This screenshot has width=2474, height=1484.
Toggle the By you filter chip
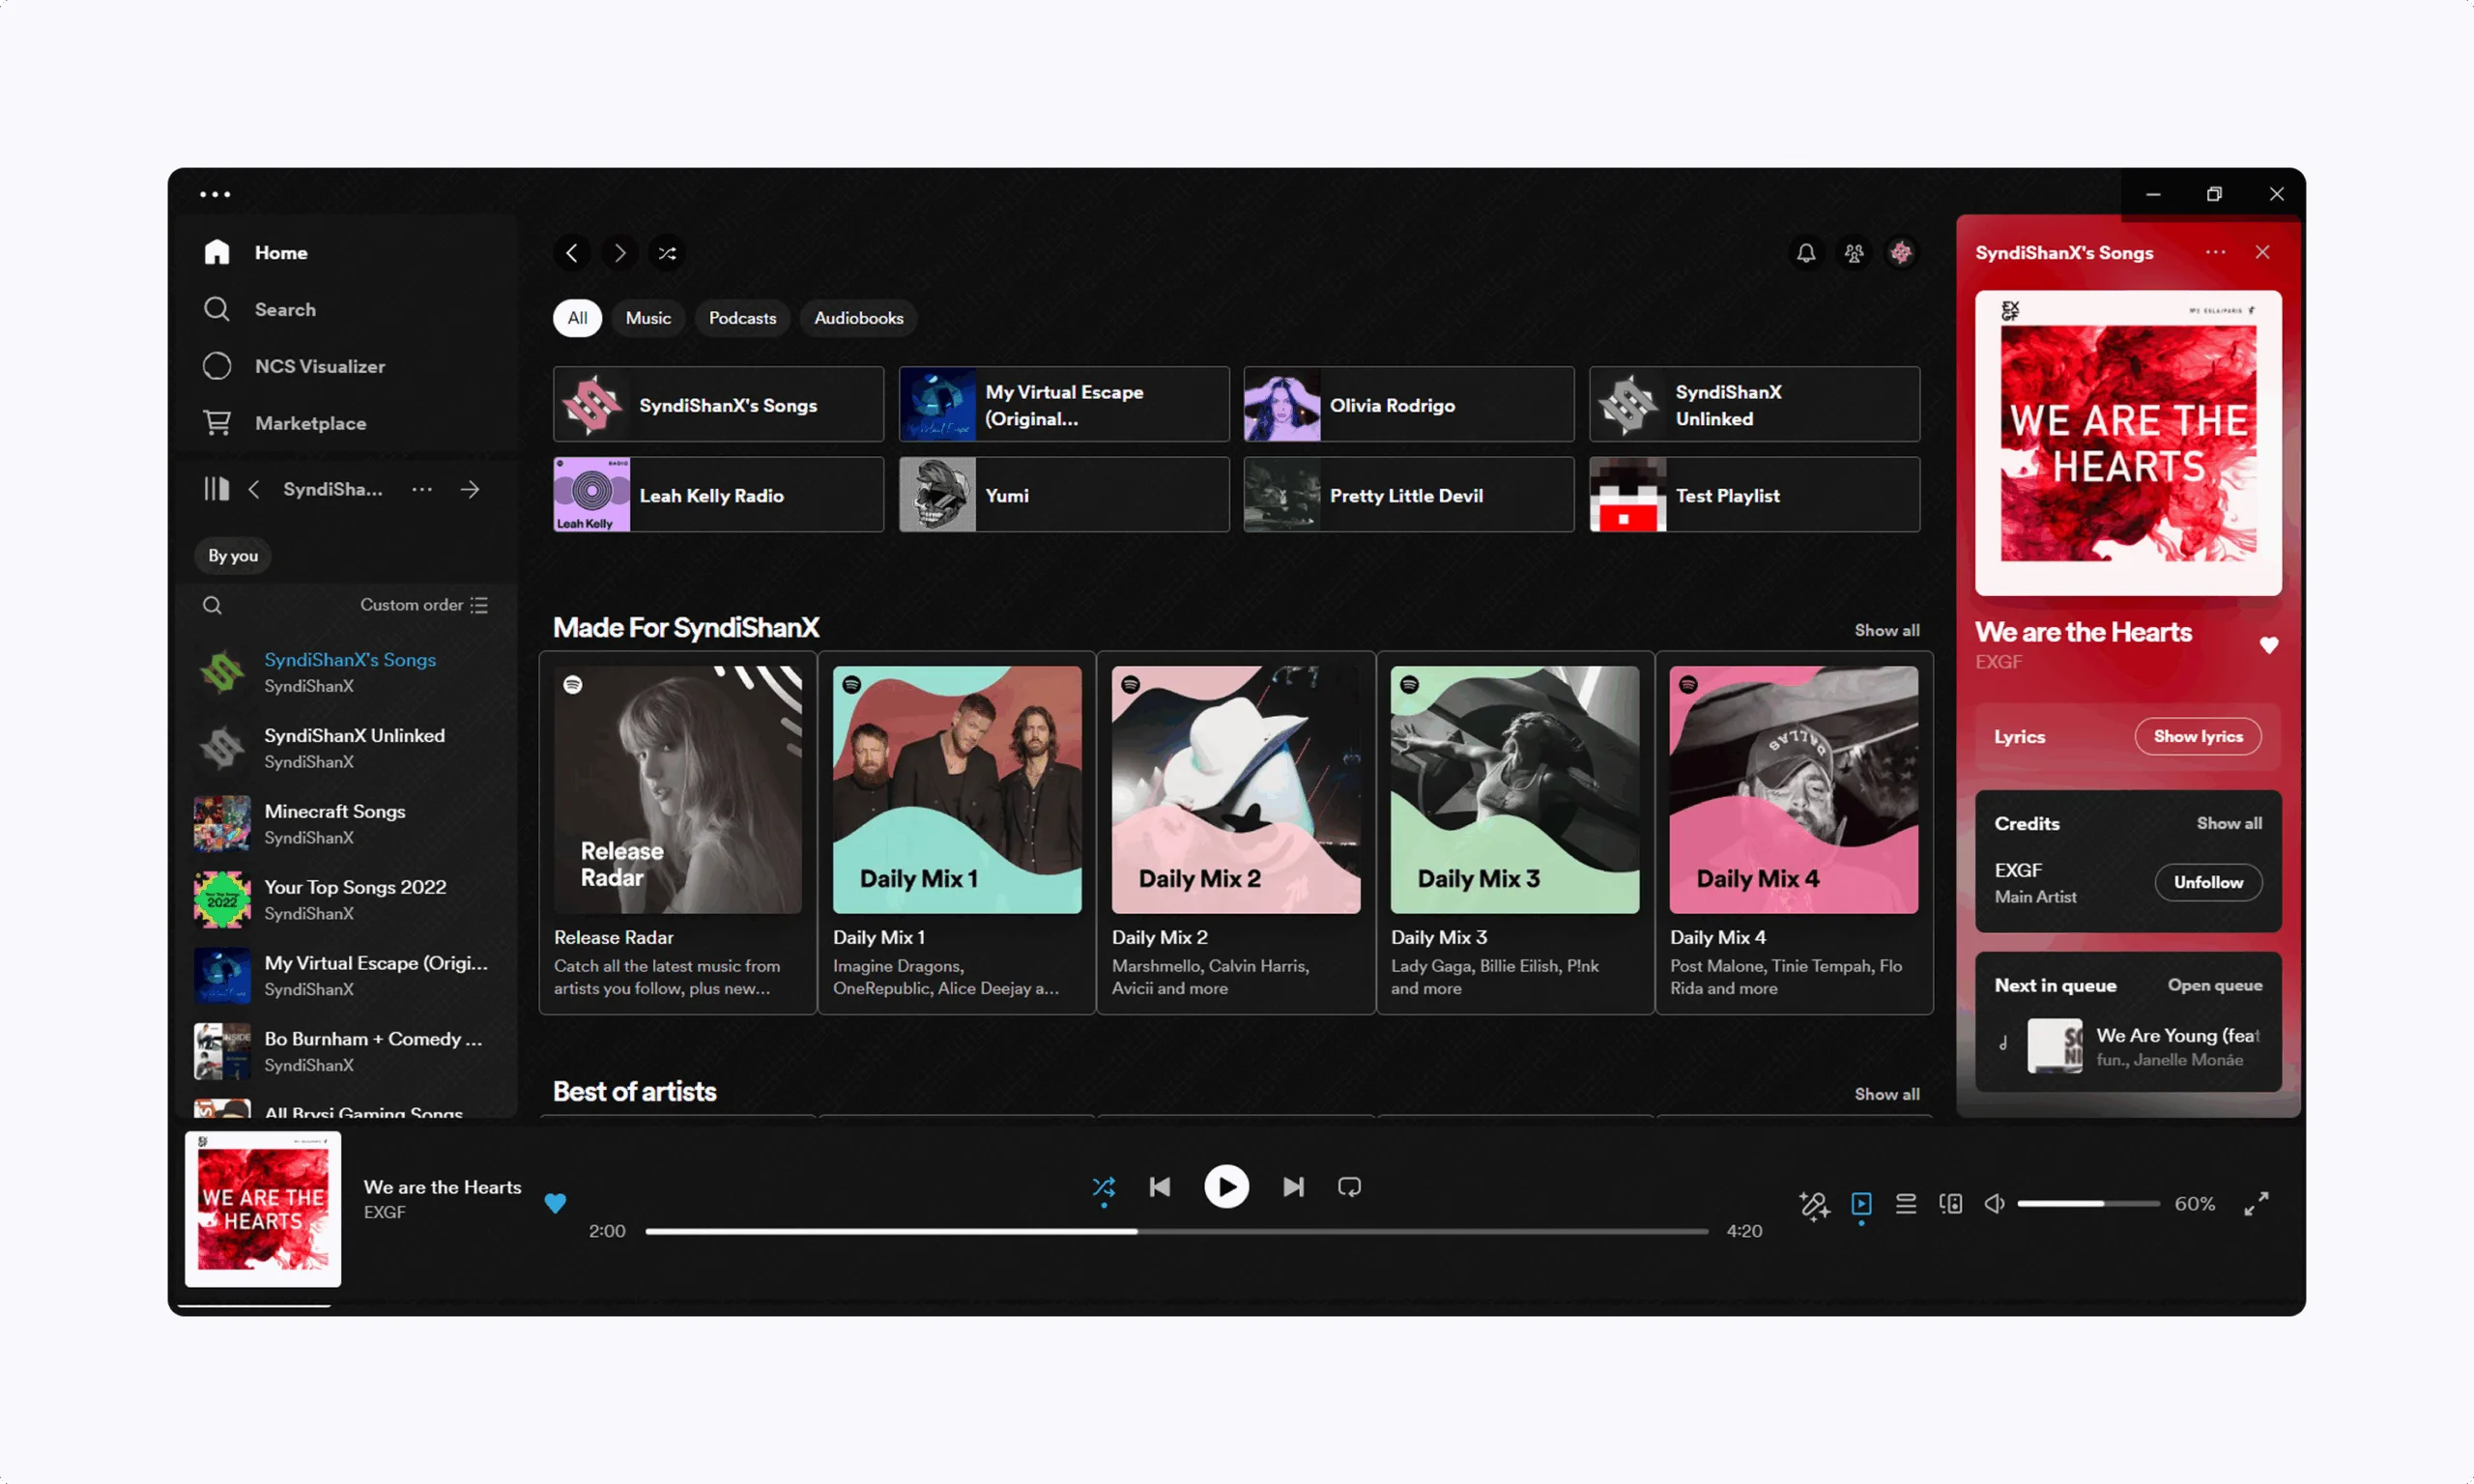233,555
